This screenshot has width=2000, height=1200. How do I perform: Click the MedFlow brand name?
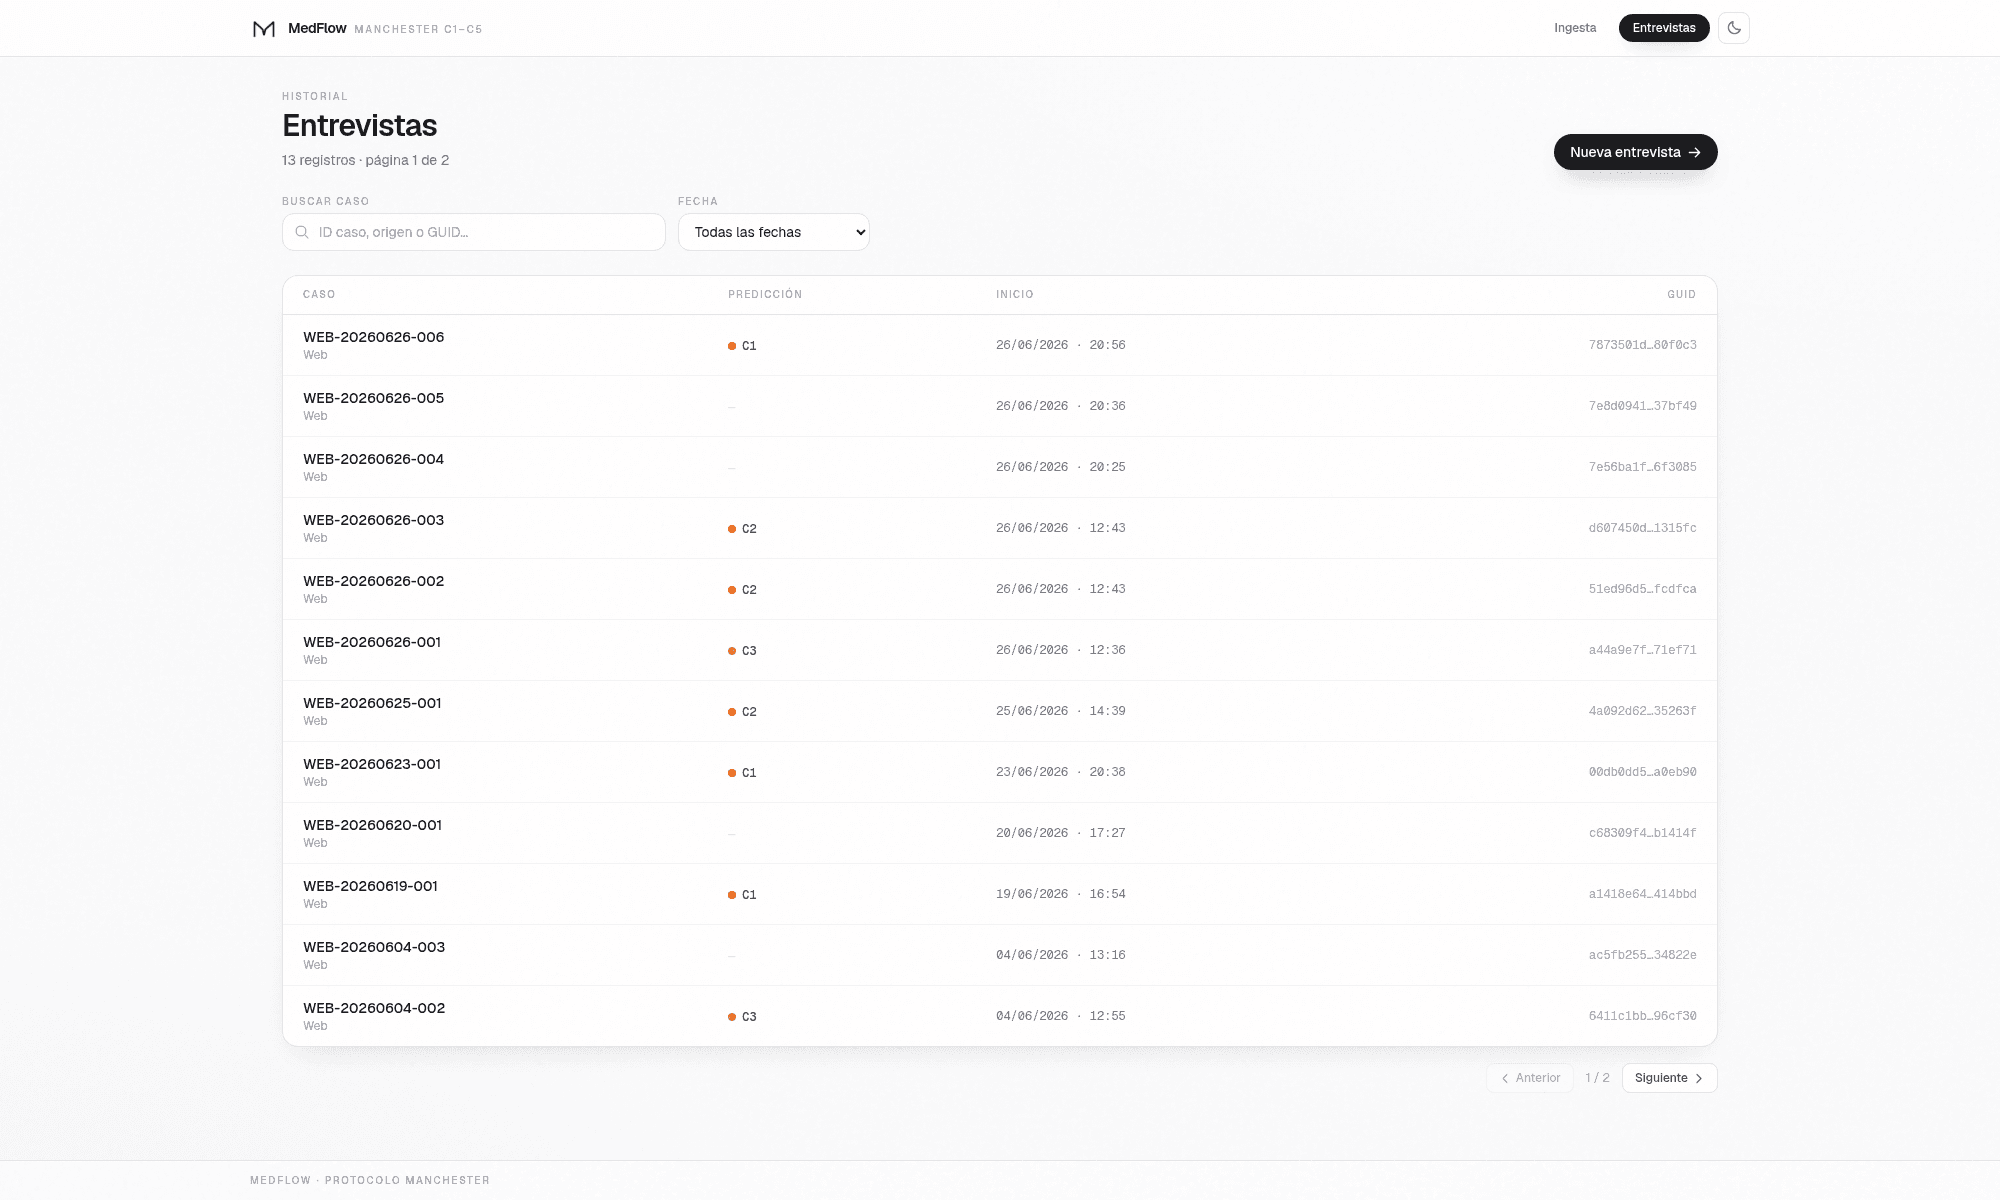point(317,28)
